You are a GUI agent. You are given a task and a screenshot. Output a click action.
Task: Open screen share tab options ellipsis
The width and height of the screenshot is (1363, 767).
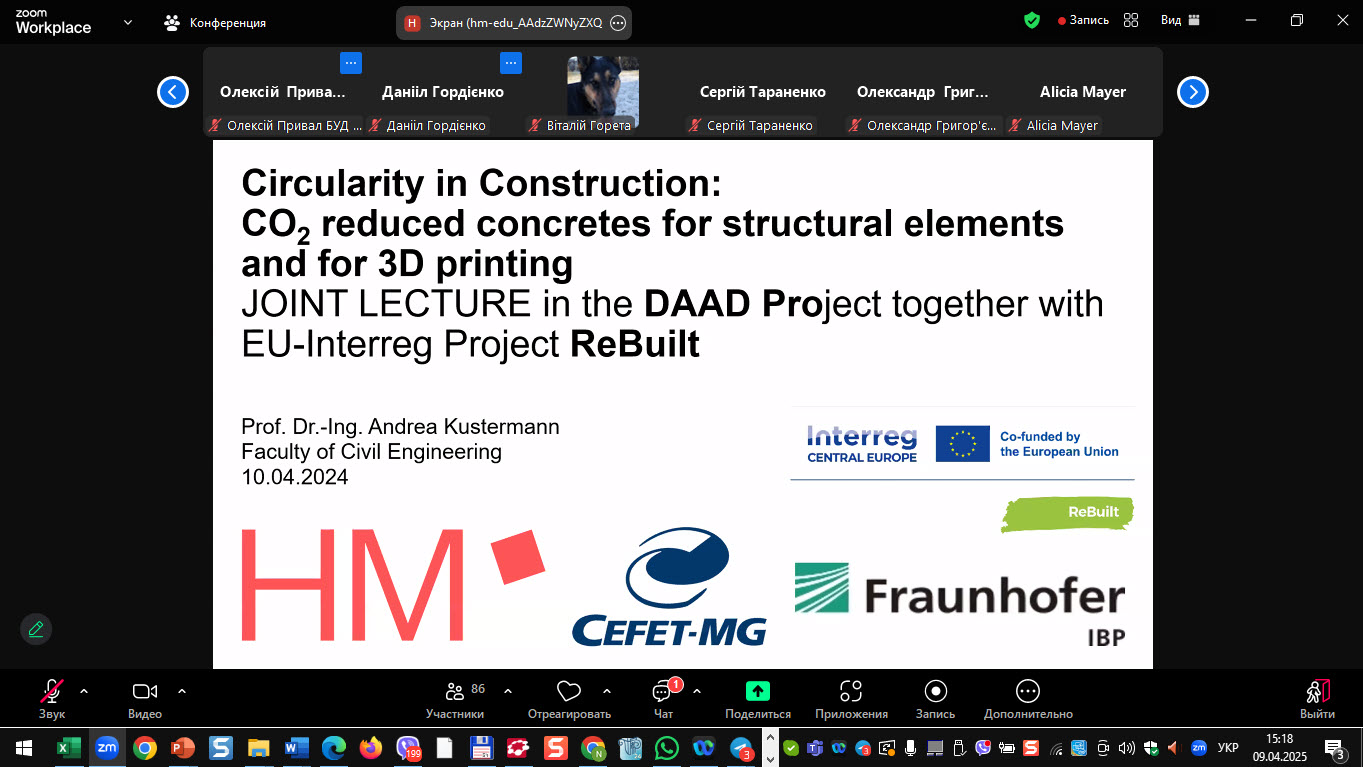618,23
